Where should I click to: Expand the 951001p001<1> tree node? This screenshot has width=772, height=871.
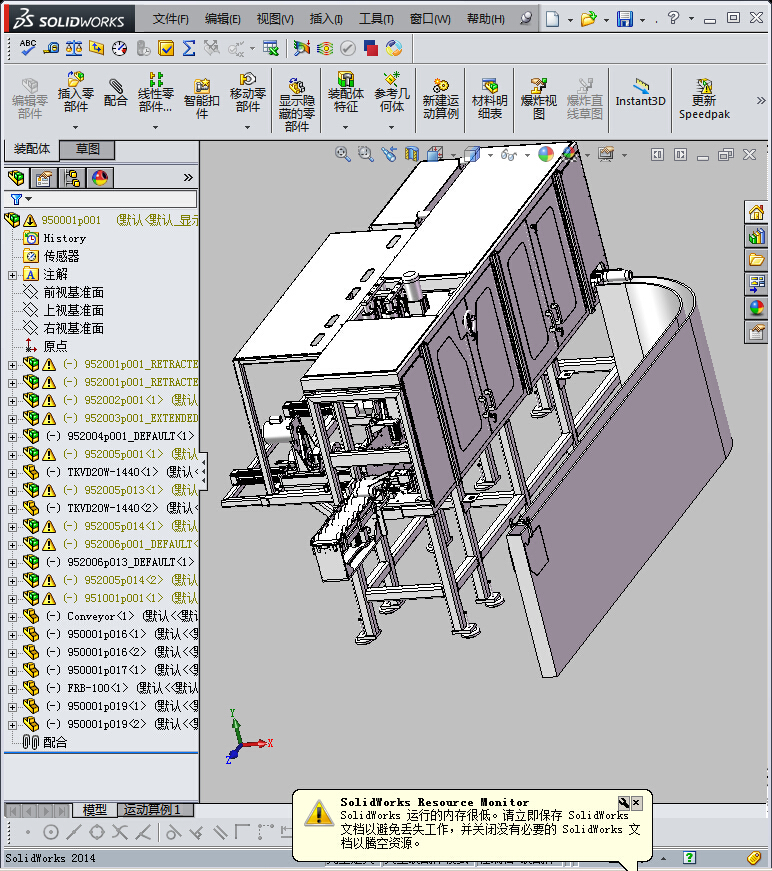(x=12, y=599)
